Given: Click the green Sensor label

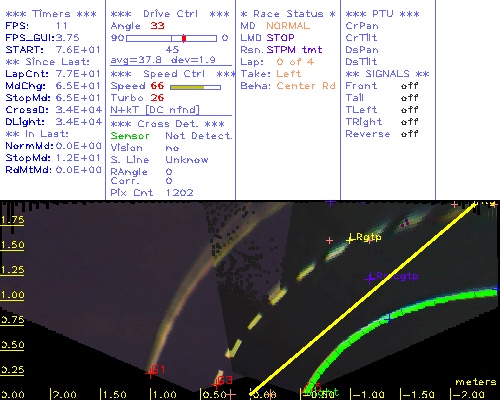Looking at the screenshot, I should point(130,136).
